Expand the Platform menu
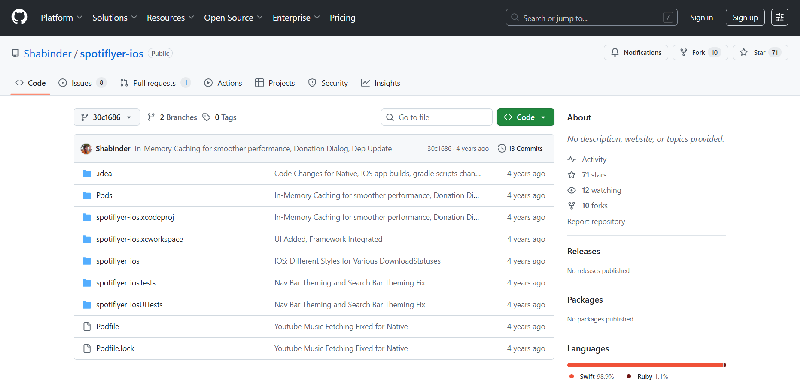This screenshot has height=392, width=800. coord(62,18)
